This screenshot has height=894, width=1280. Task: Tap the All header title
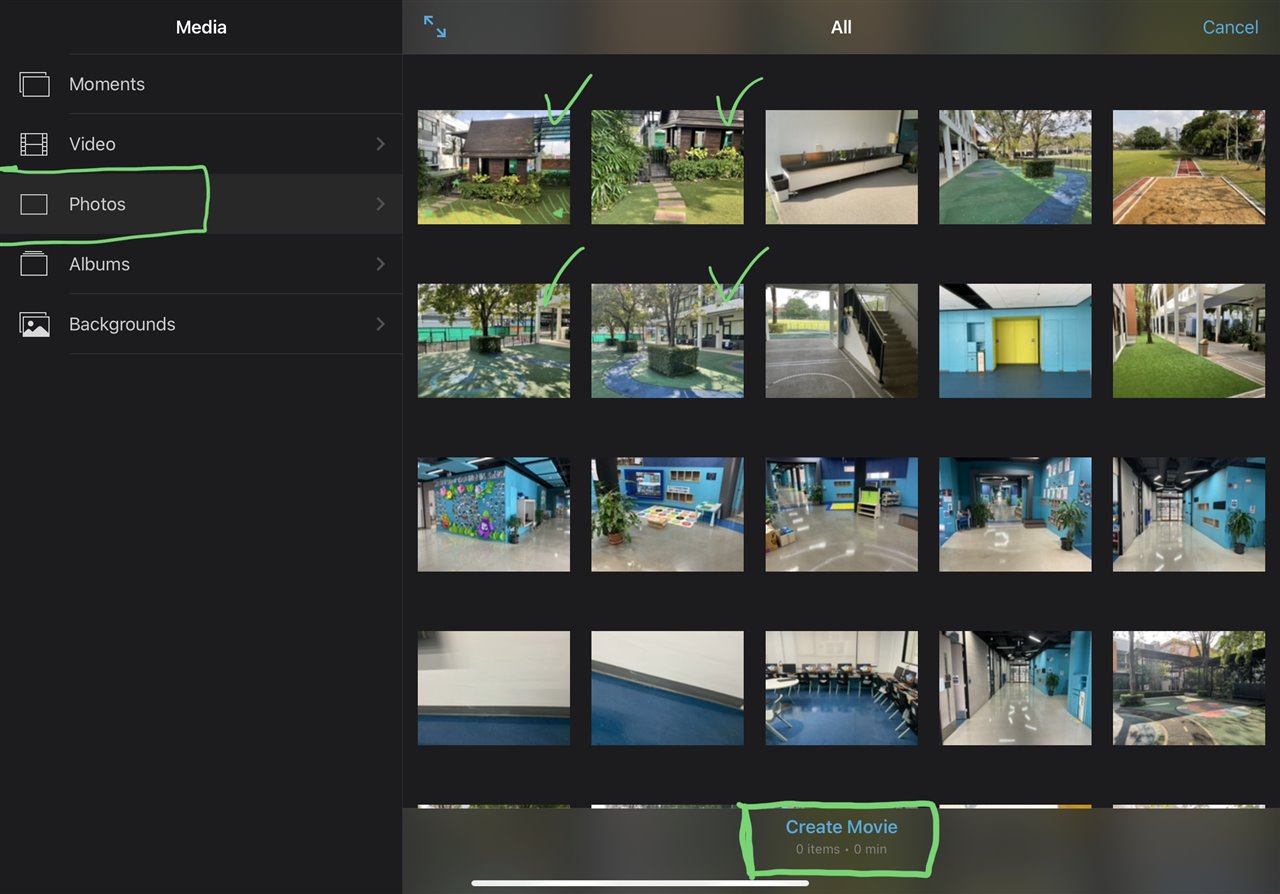click(841, 27)
